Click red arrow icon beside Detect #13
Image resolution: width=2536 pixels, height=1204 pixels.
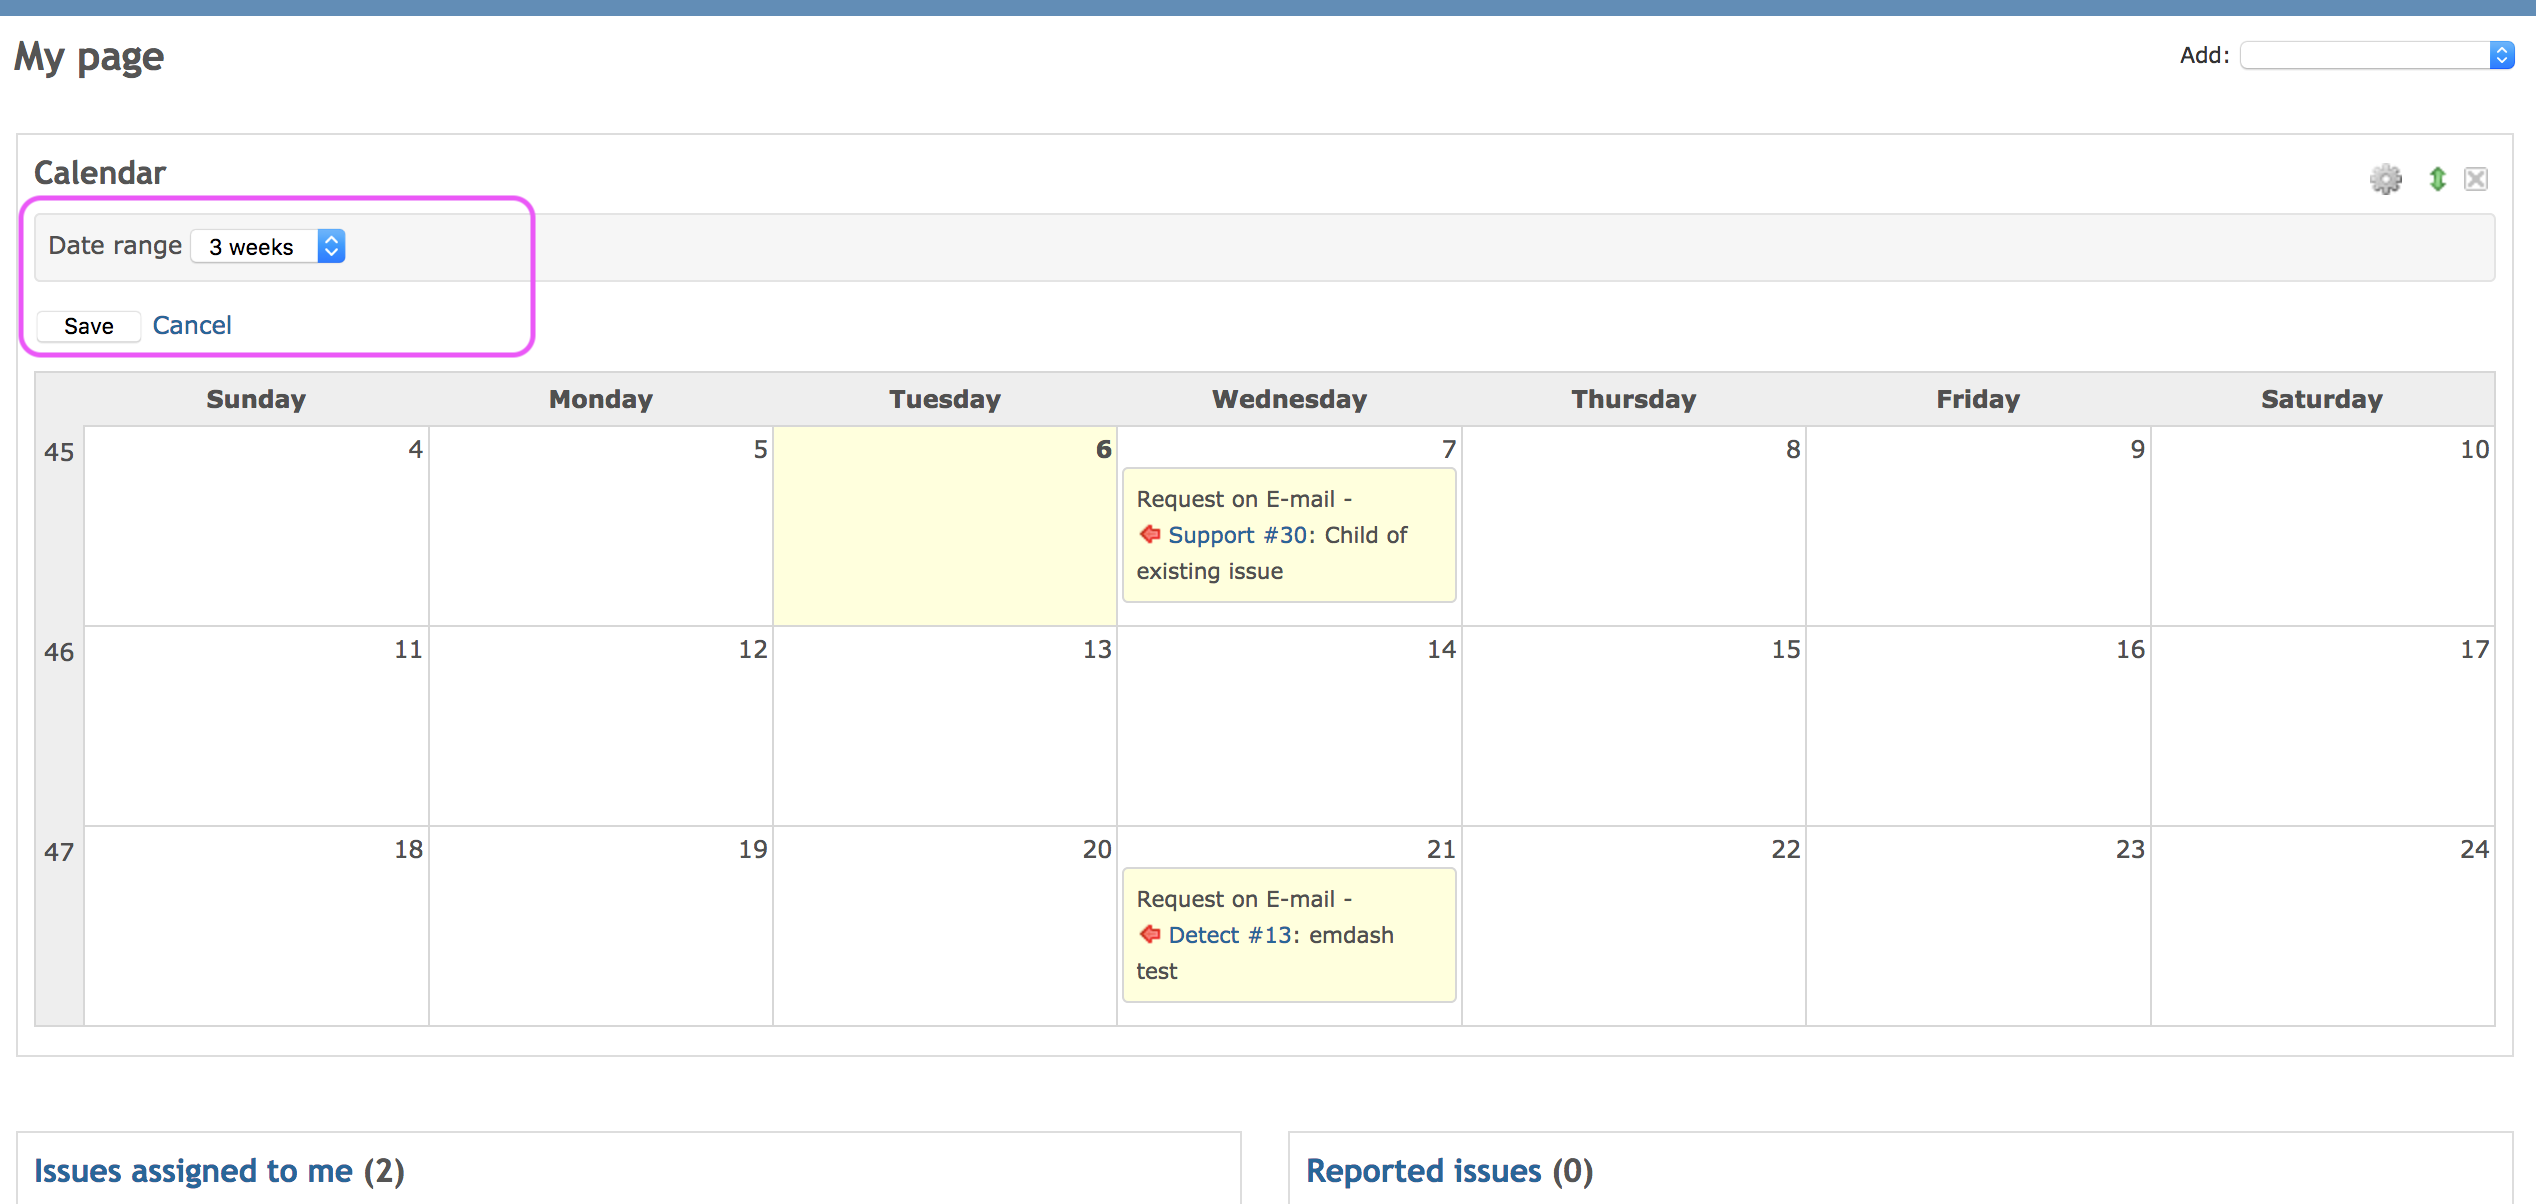click(1150, 935)
